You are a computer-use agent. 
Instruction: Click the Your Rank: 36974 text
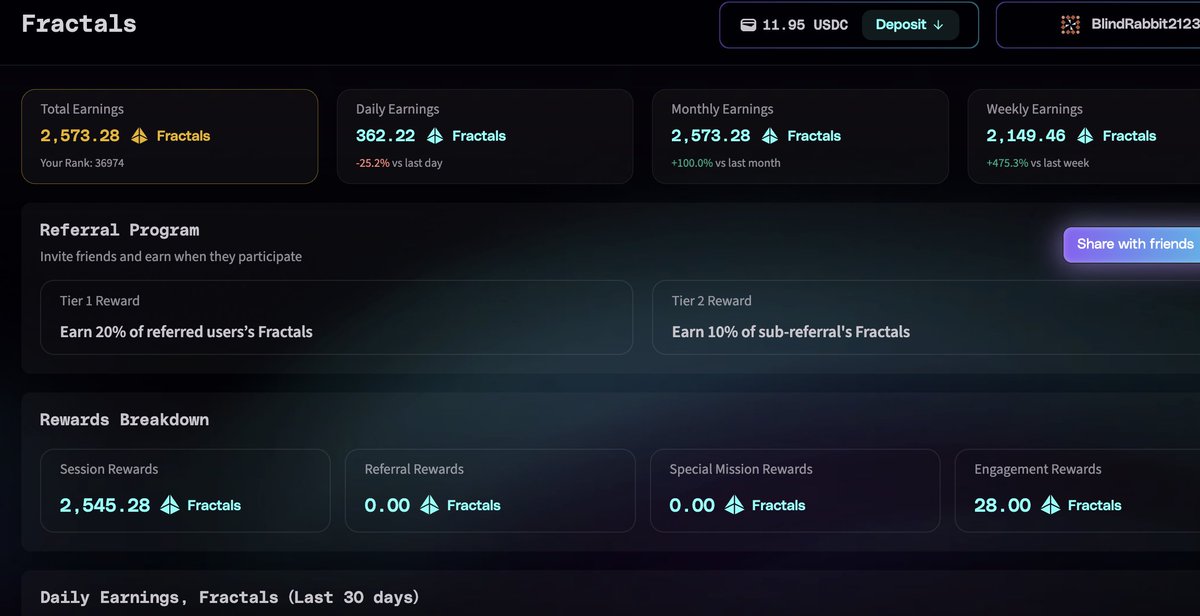[x=82, y=163]
